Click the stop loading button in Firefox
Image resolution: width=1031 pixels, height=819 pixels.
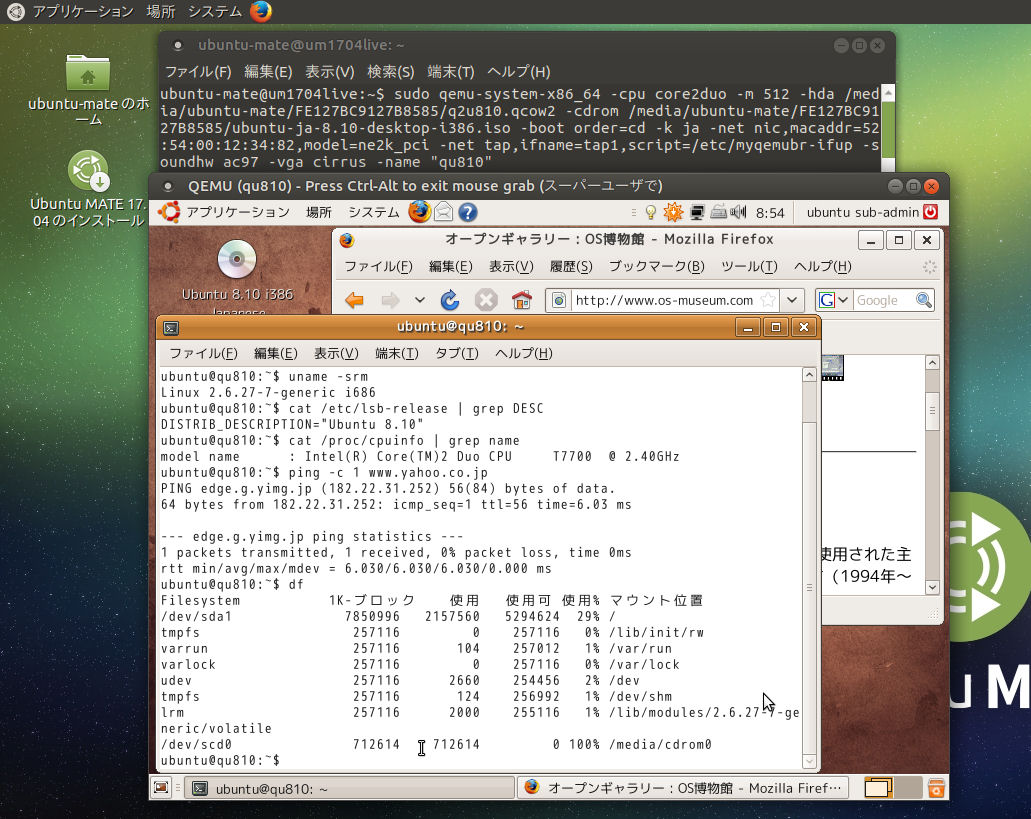coord(486,300)
